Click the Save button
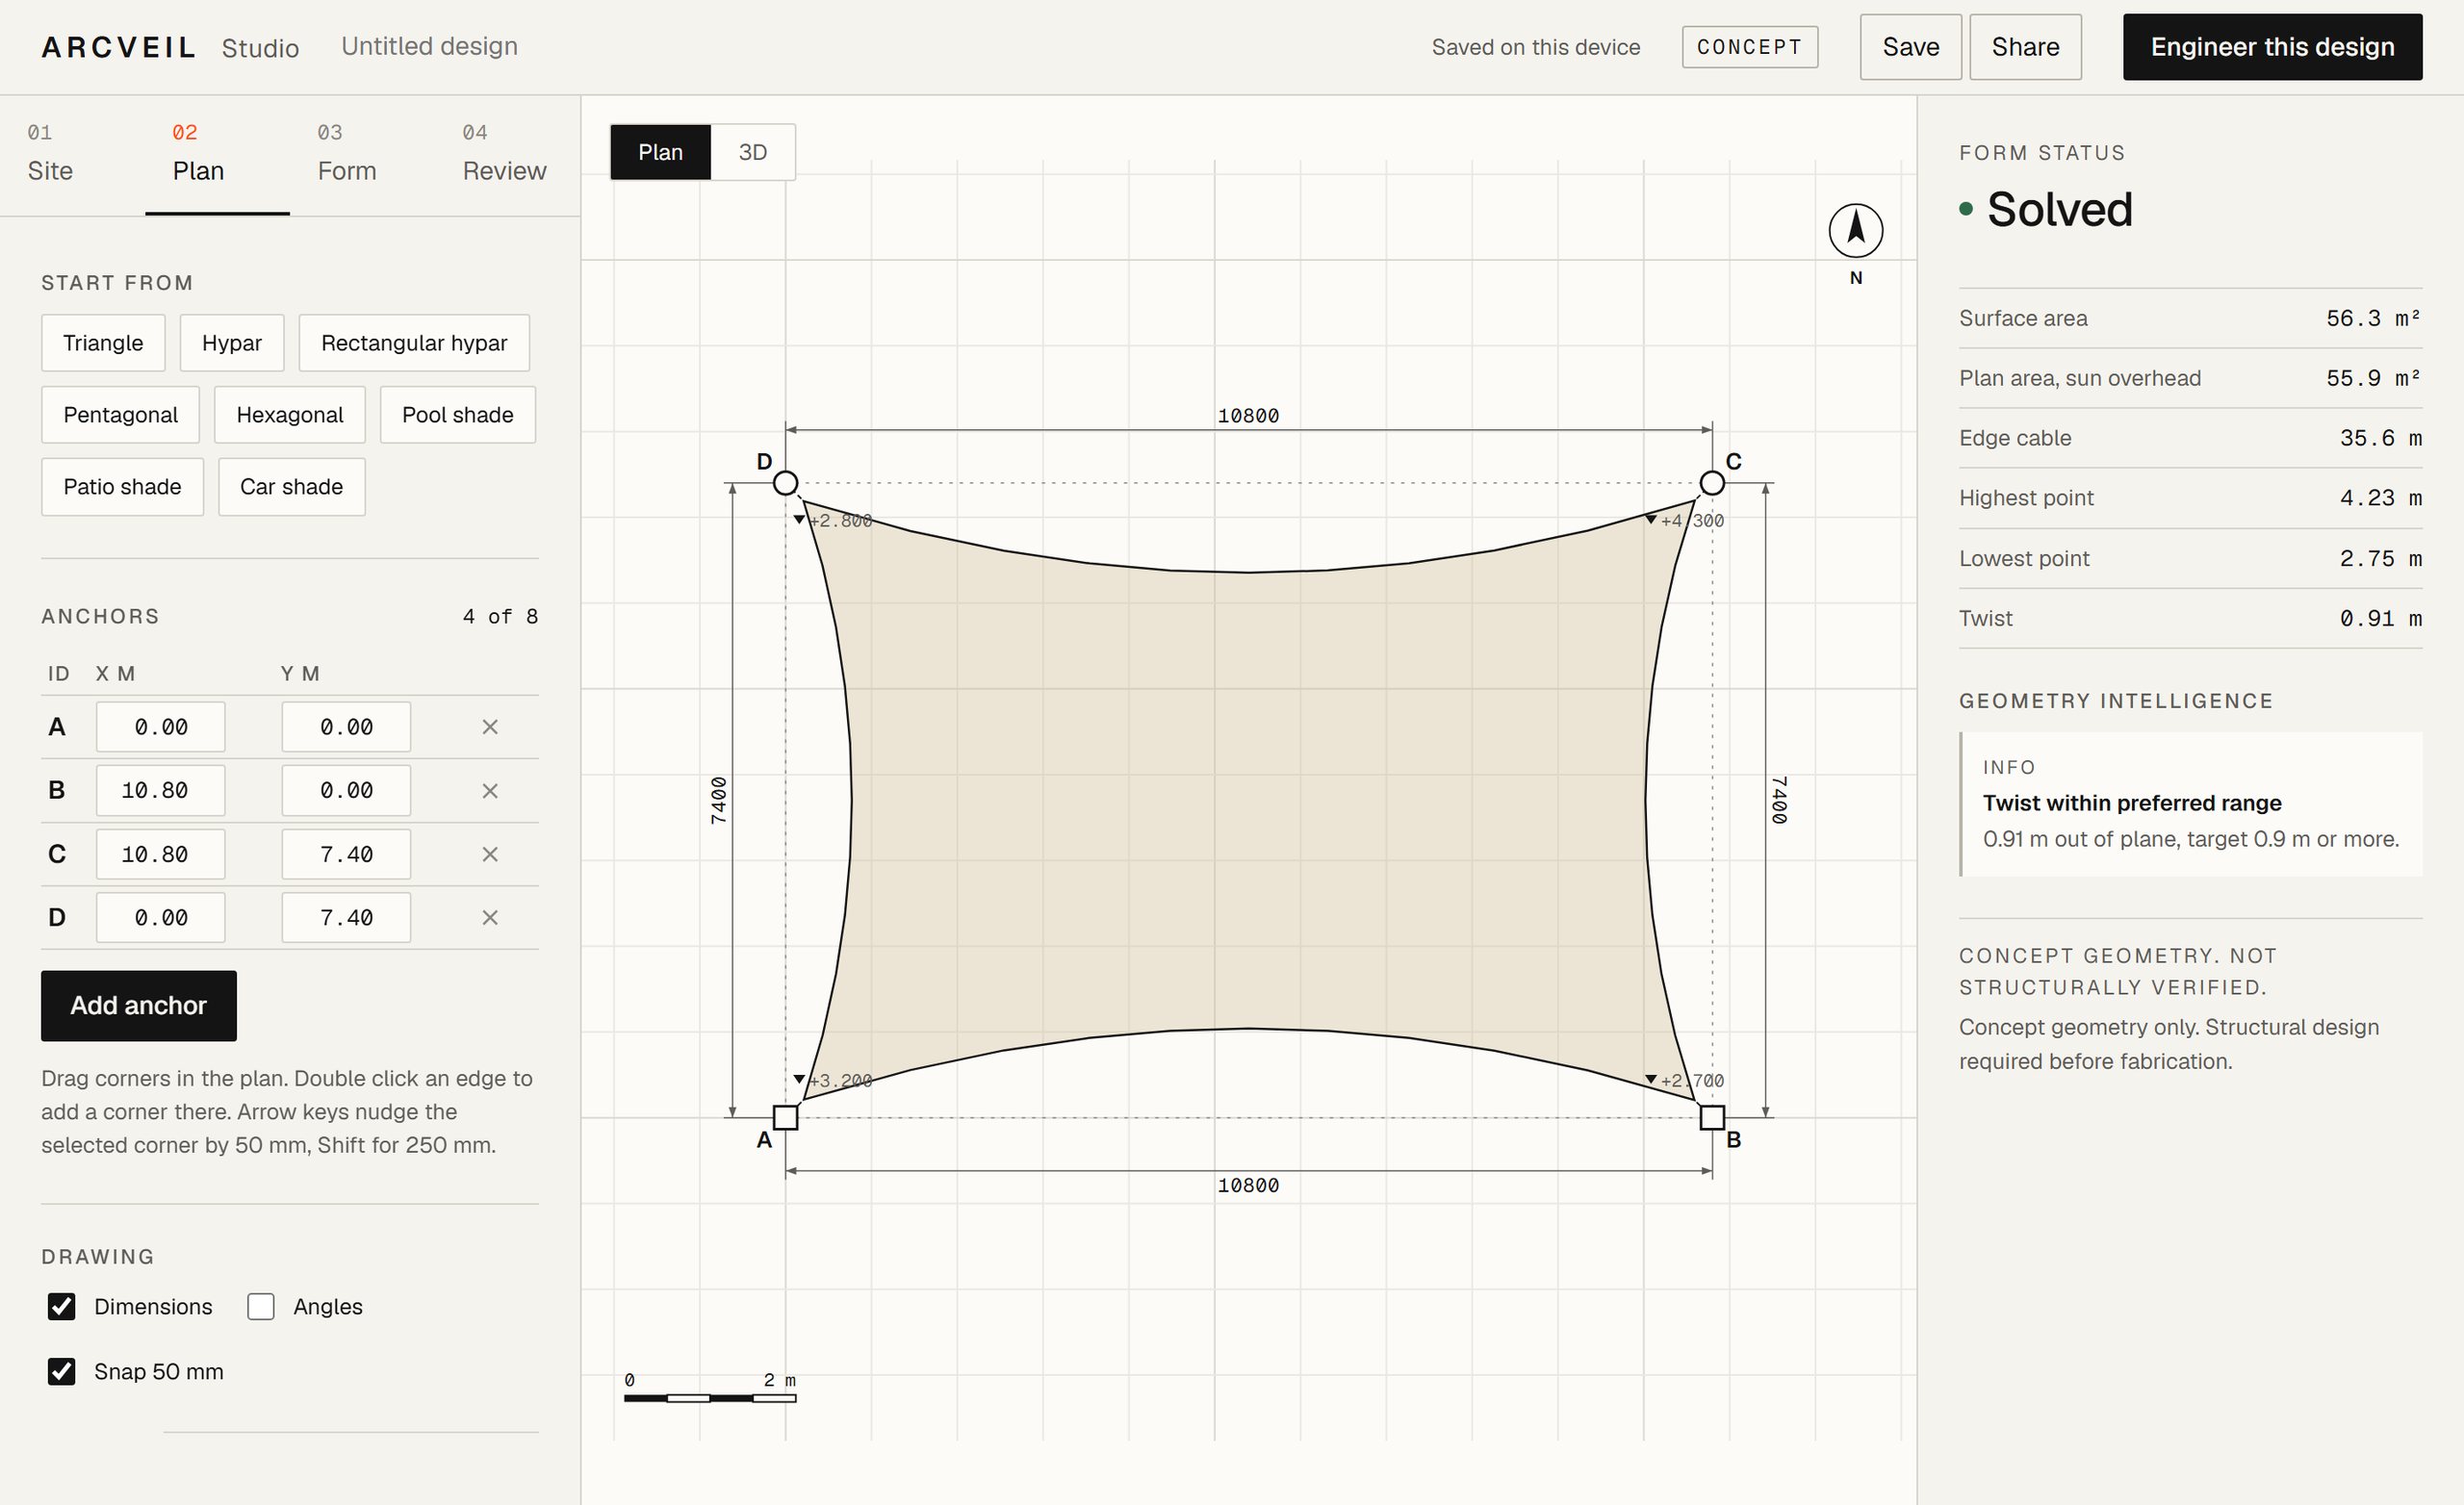 click(x=1911, y=47)
